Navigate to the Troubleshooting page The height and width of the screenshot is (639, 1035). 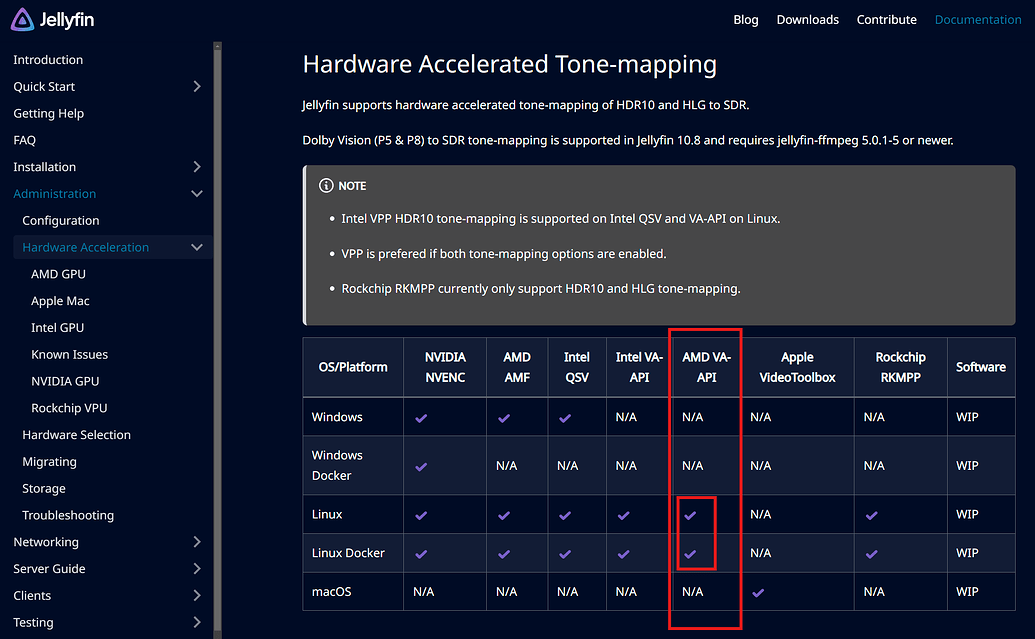[x=68, y=515]
